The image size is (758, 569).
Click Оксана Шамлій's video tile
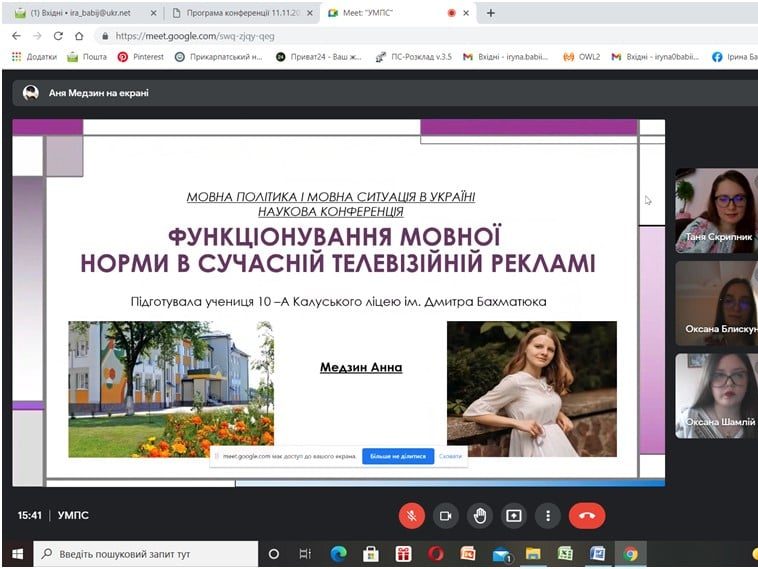(716, 395)
